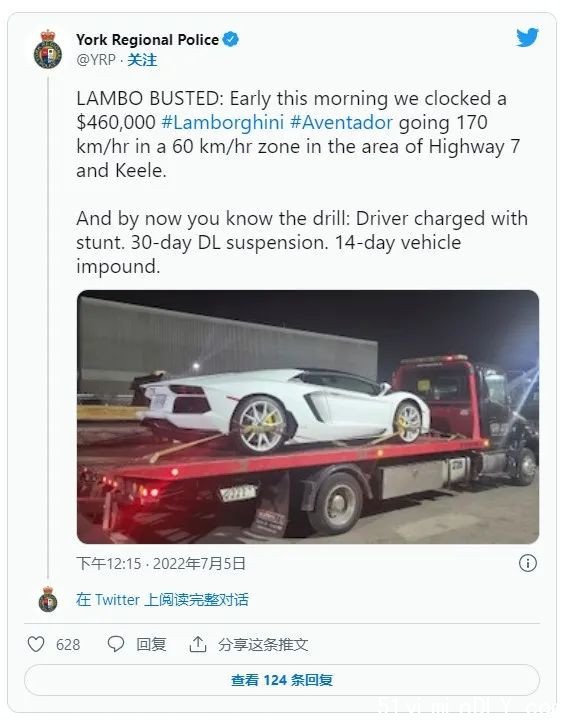Open the tweet info circle icon

(528, 563)
